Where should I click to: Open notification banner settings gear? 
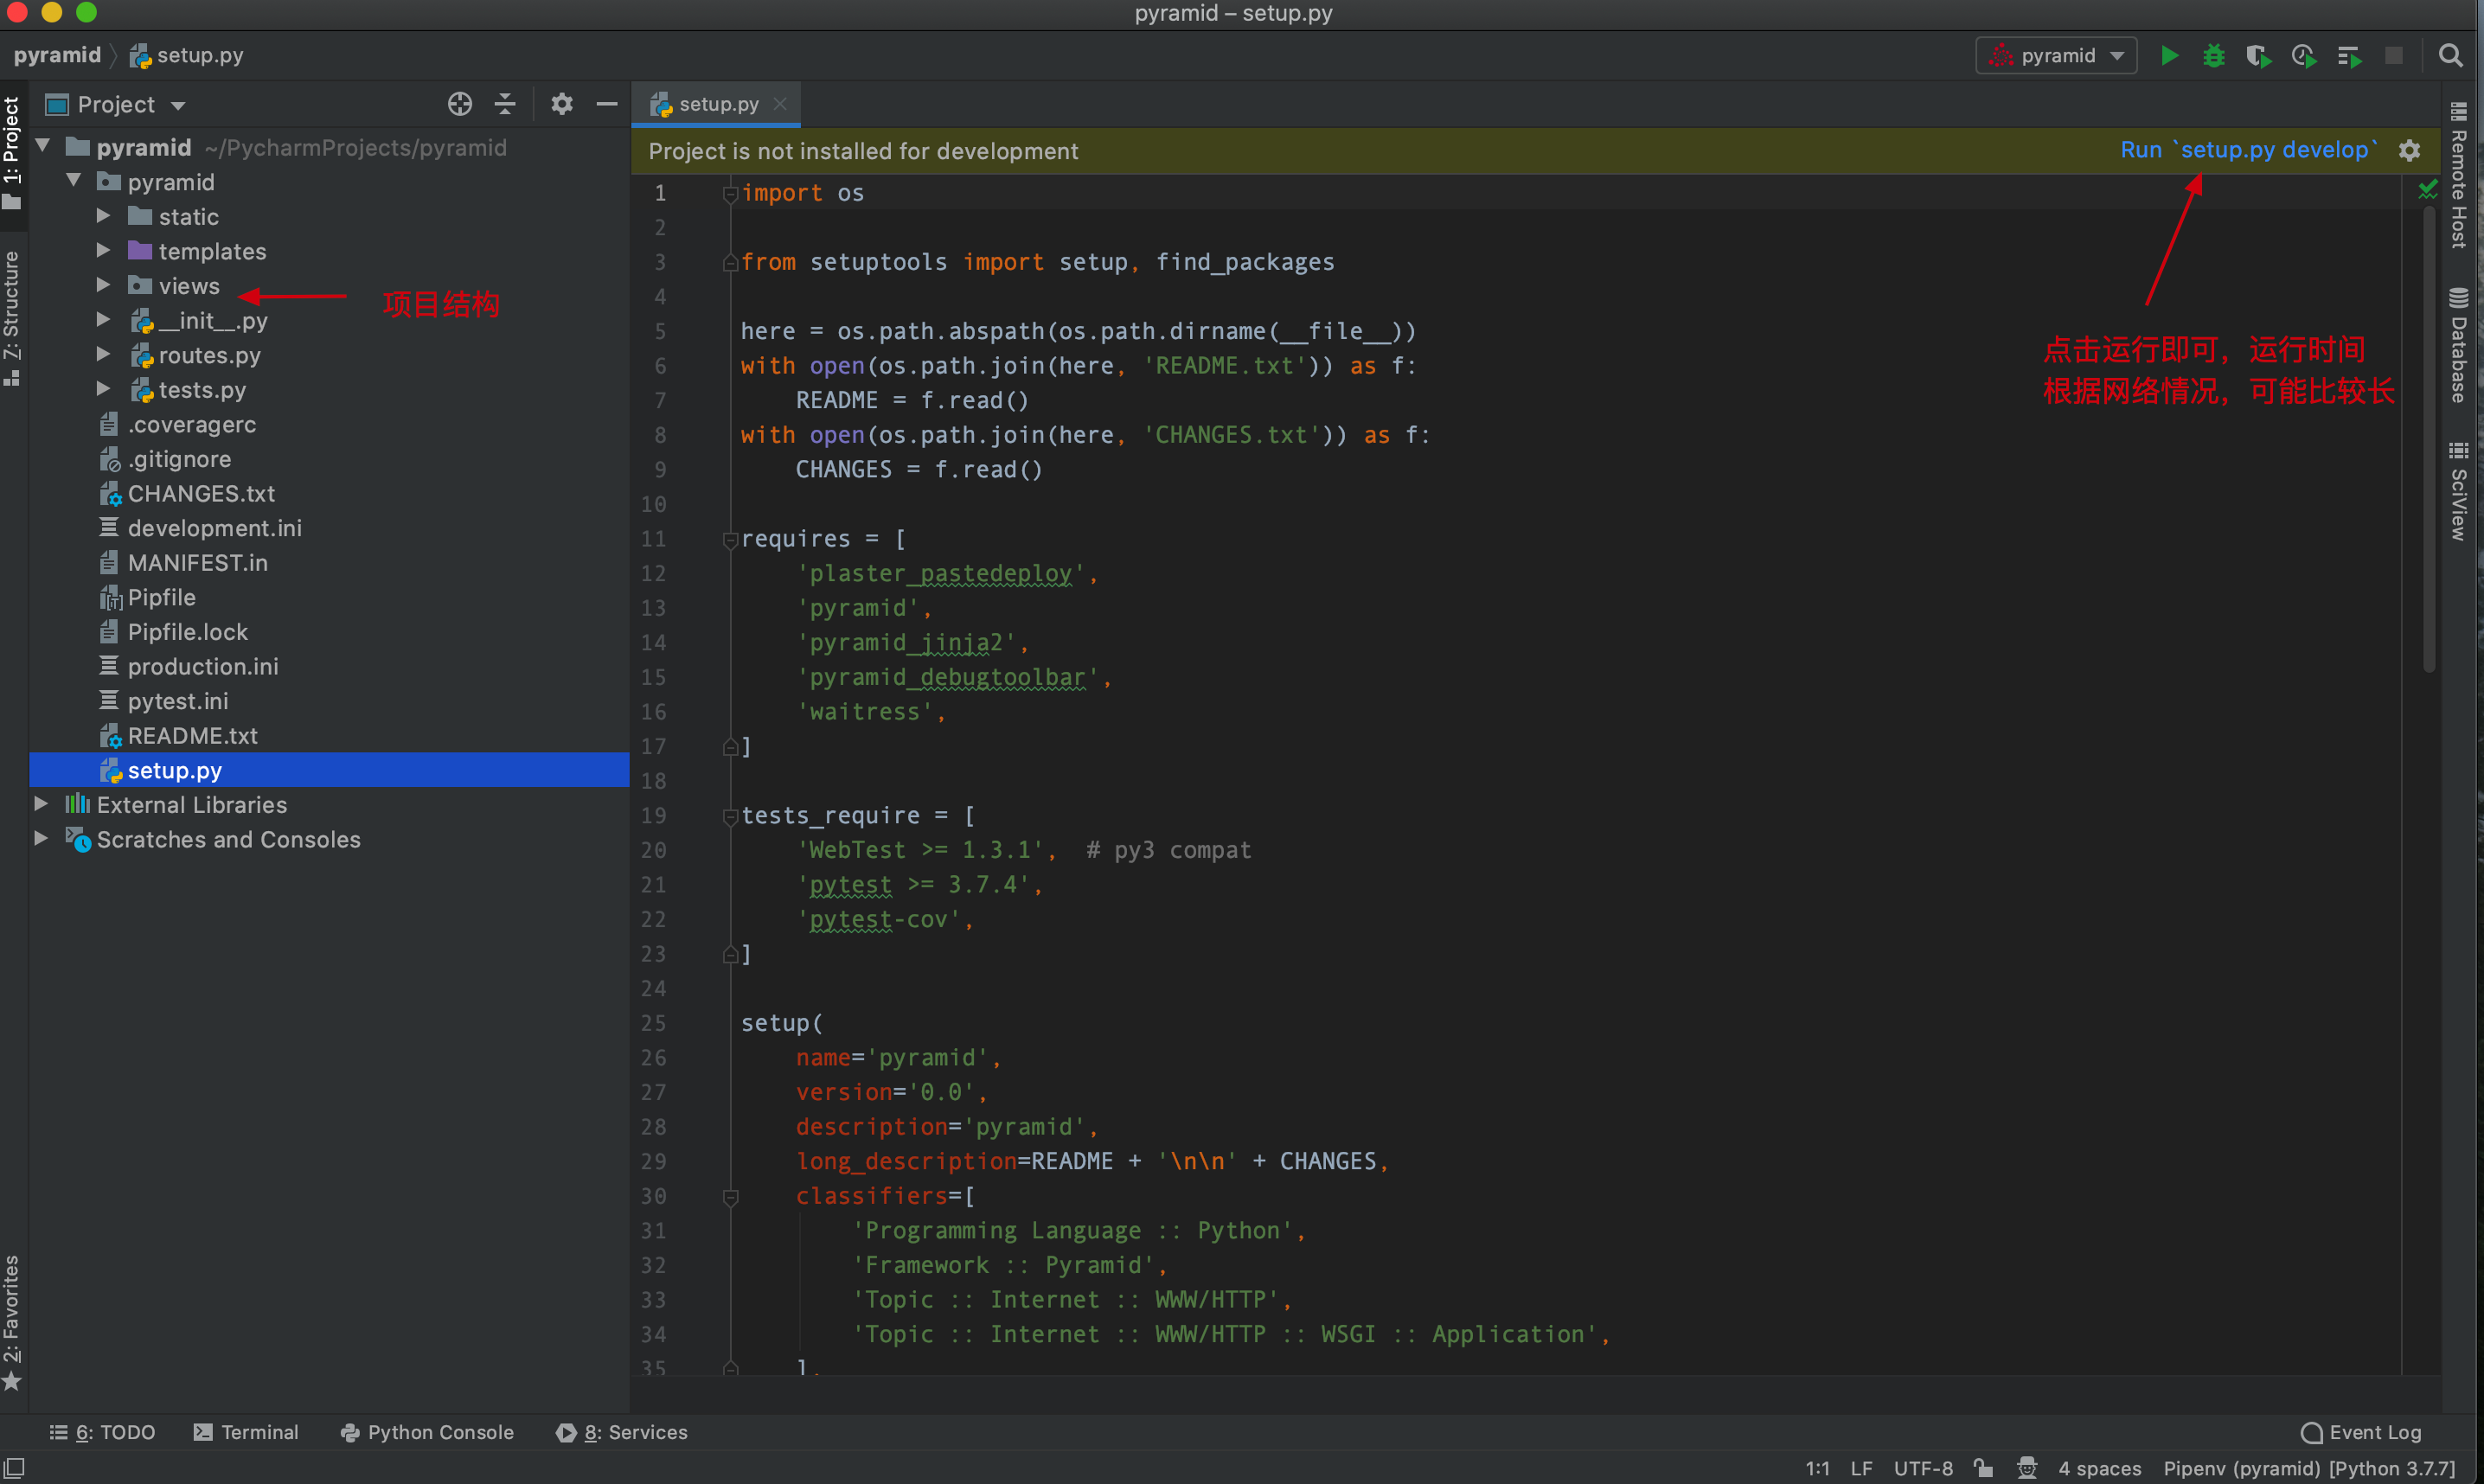[2409, 151]
